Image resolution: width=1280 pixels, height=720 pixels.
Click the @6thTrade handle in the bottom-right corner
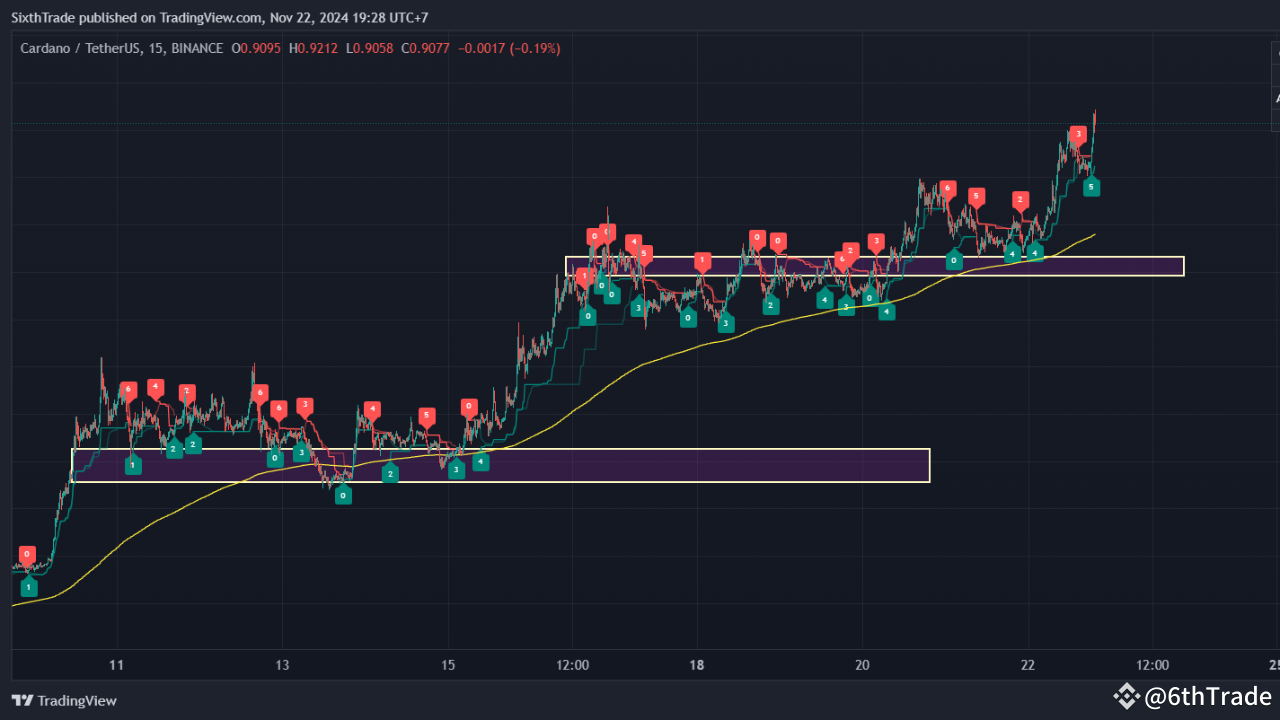(x=1208, y=696)
